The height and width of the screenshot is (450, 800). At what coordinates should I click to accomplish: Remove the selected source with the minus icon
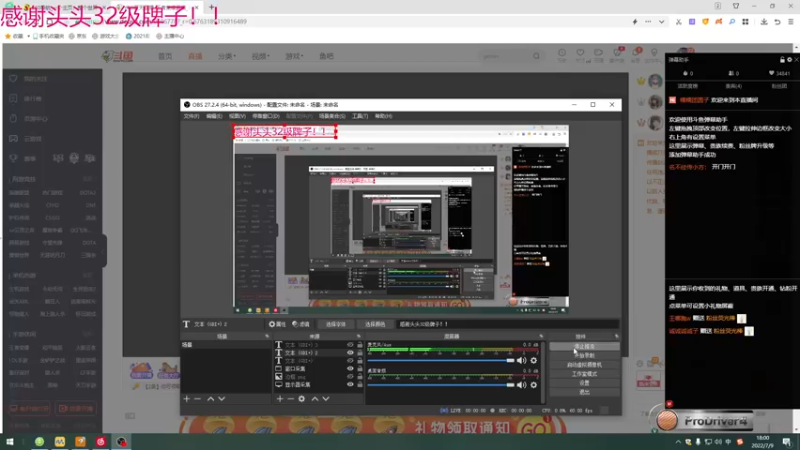click(x=290, y=399)
